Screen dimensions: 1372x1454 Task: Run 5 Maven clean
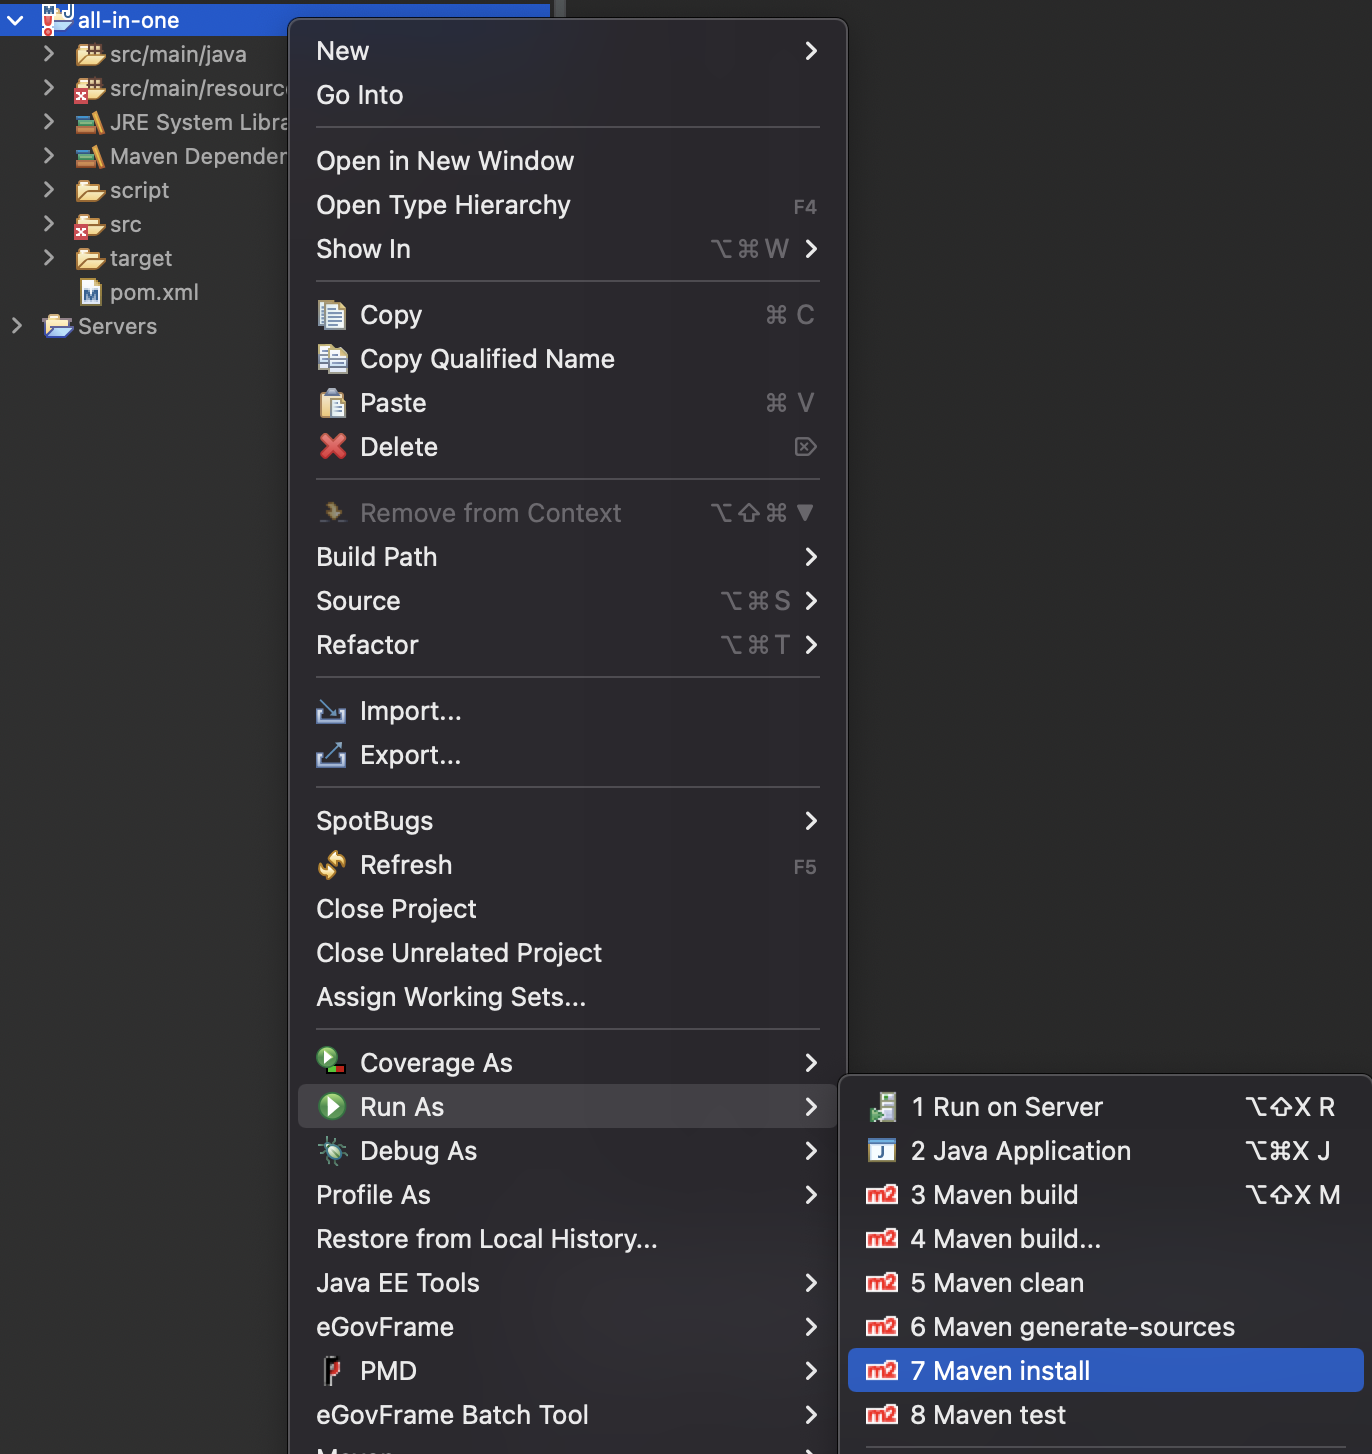pos(1106,1283)
